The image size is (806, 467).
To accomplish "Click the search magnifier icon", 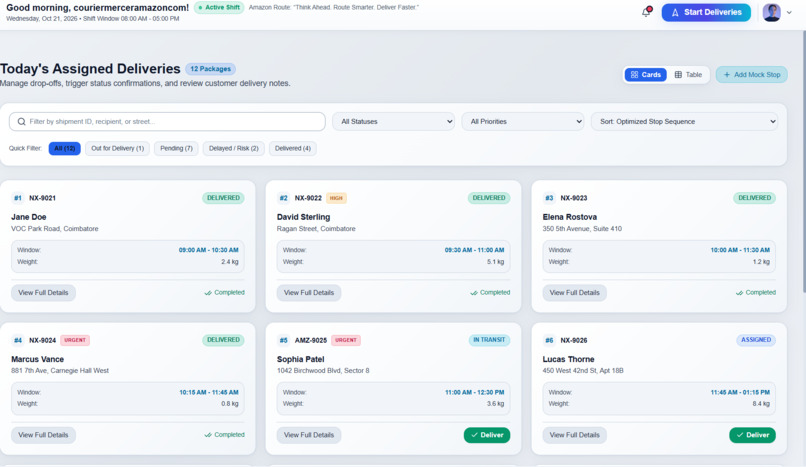I will tap(22, 122).
